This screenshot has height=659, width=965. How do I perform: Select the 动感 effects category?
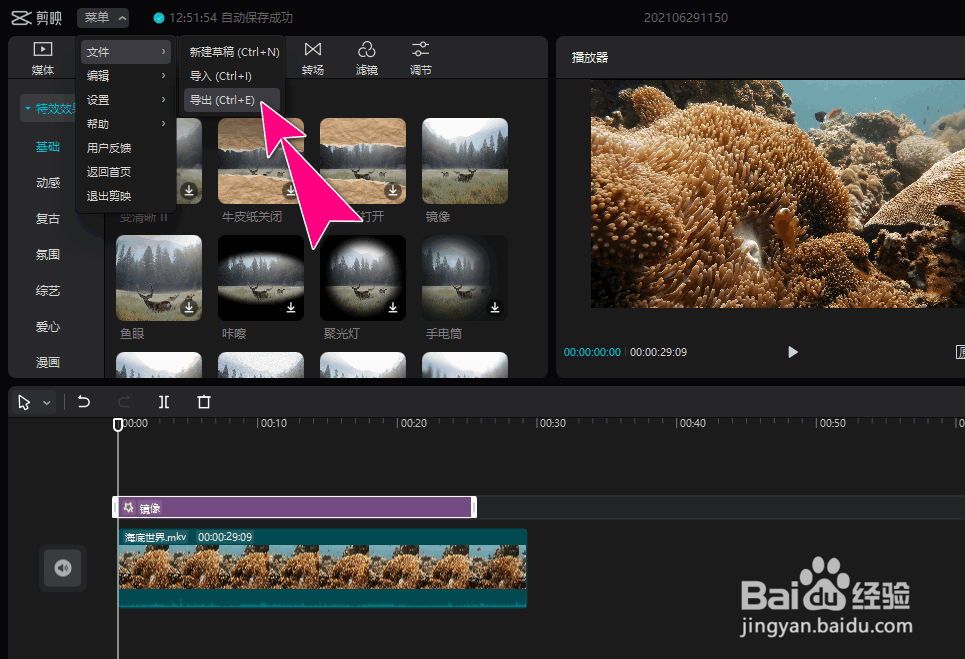point(47,182)
